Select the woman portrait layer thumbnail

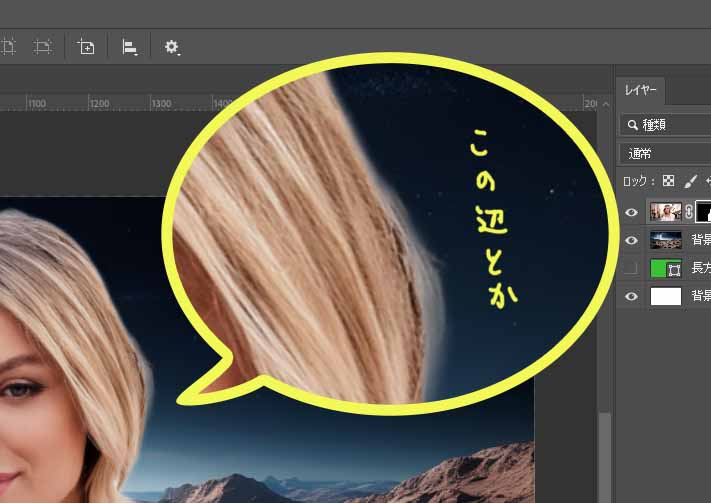pos(665,212)
